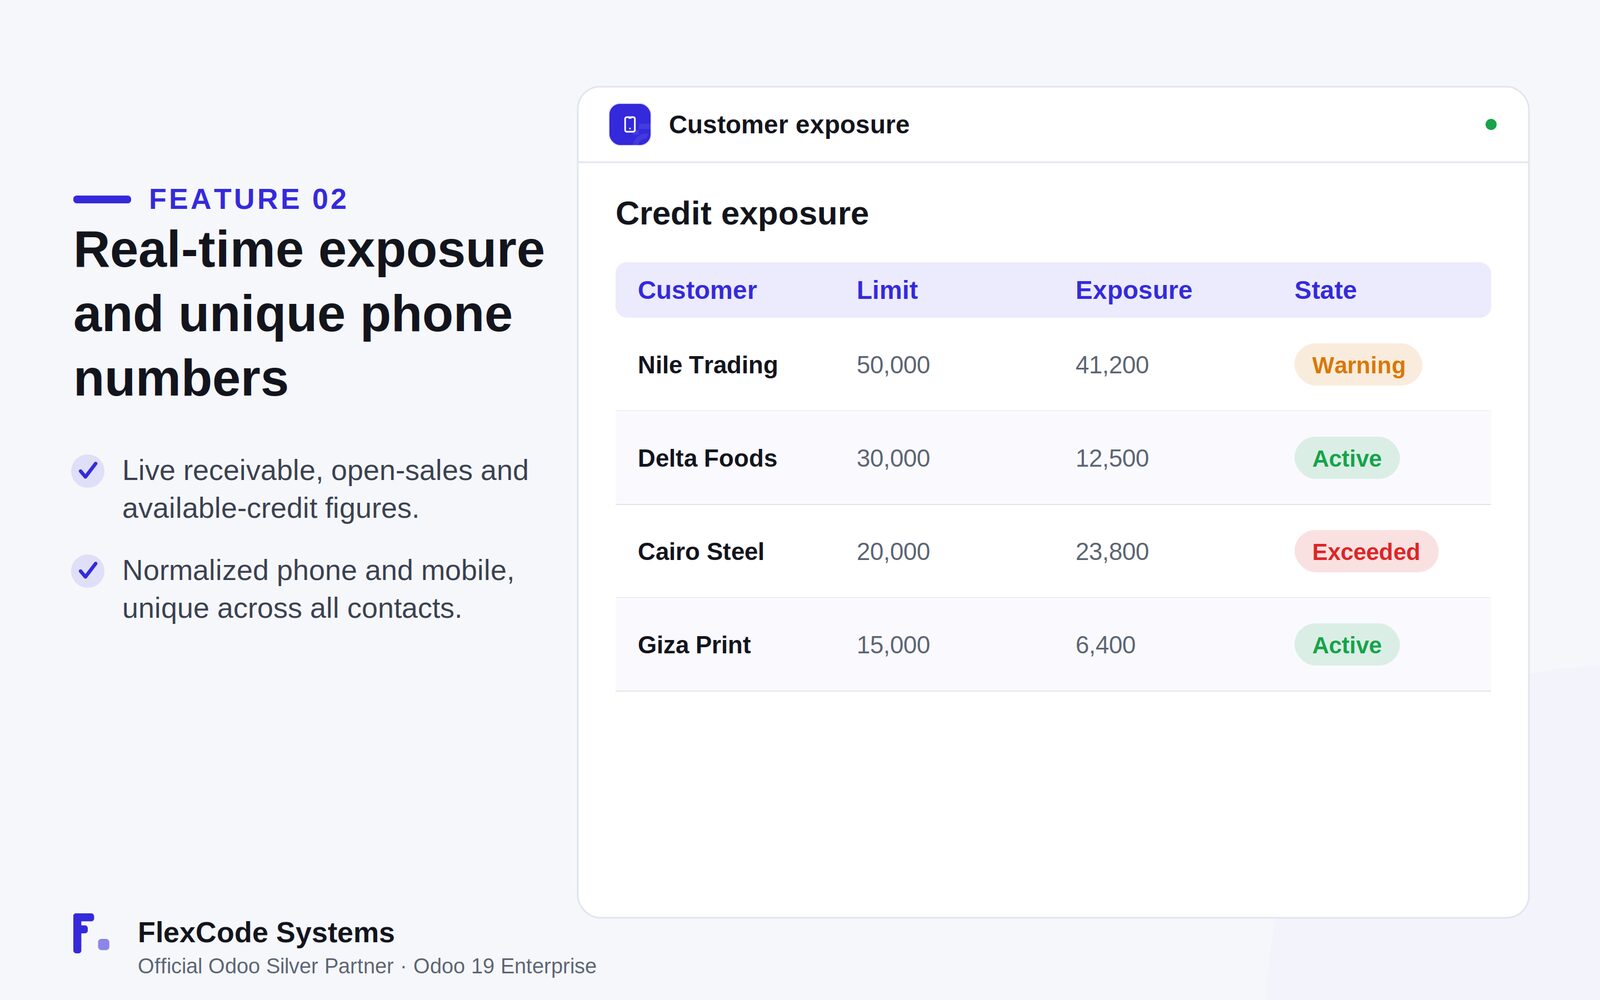1600x1000 pixels.
Task: Click the Normalized phone and mobile text
Action: [x=318, y=589]
